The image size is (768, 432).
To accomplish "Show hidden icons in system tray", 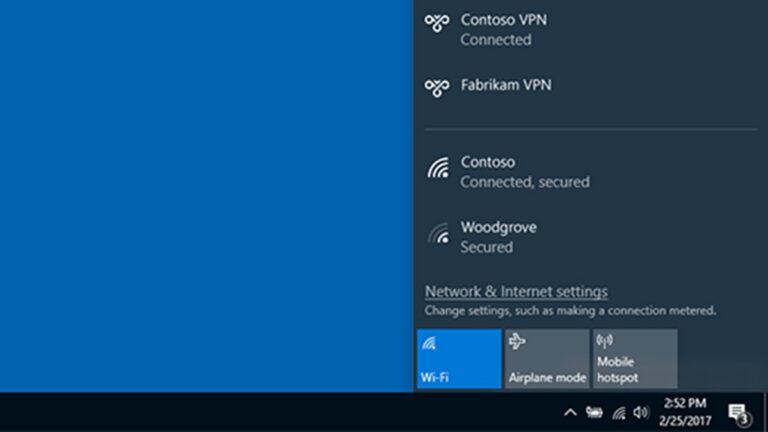I will click(x=570, y=412).
